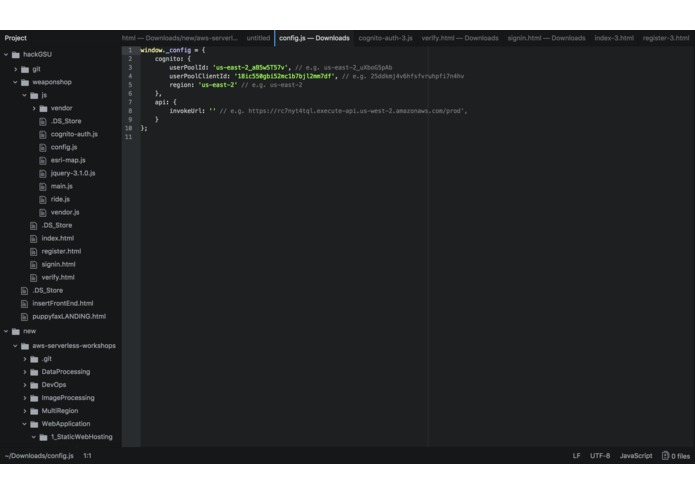Click the DataProcessing folder icon
This screenshot has width=695, height=494.
pos(34,372)
